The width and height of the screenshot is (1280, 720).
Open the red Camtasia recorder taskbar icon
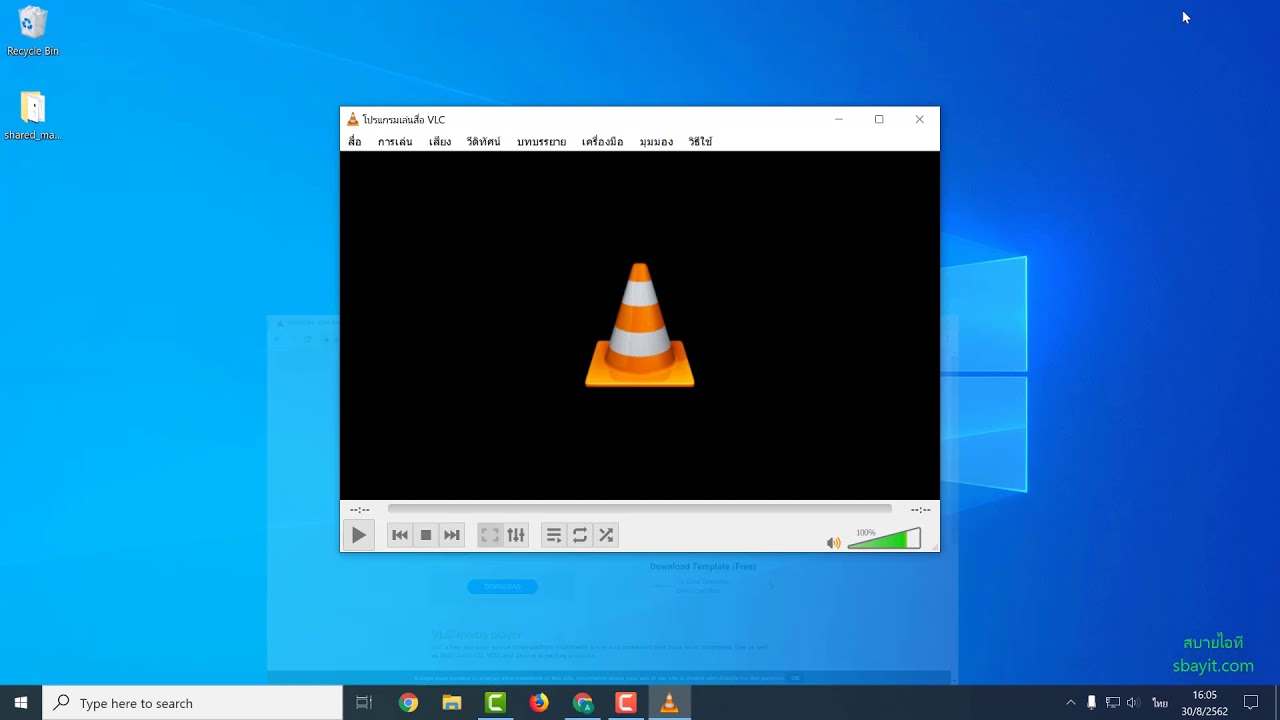[626, 703]
